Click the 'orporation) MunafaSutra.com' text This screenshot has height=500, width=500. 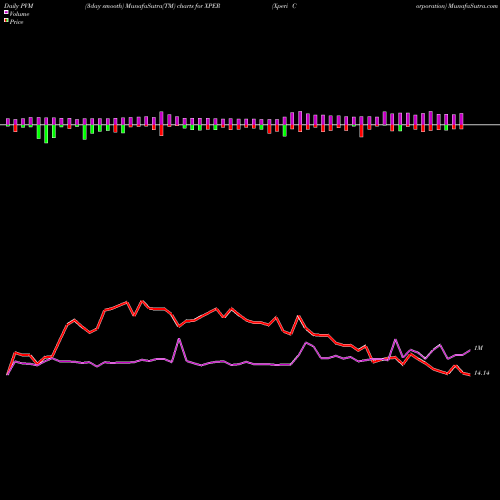tap(457, 6)
